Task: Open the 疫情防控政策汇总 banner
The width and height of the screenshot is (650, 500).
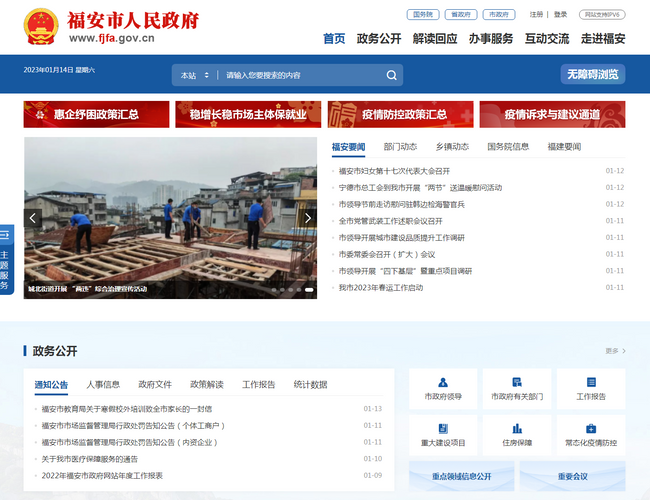Action: pos(401,114)
